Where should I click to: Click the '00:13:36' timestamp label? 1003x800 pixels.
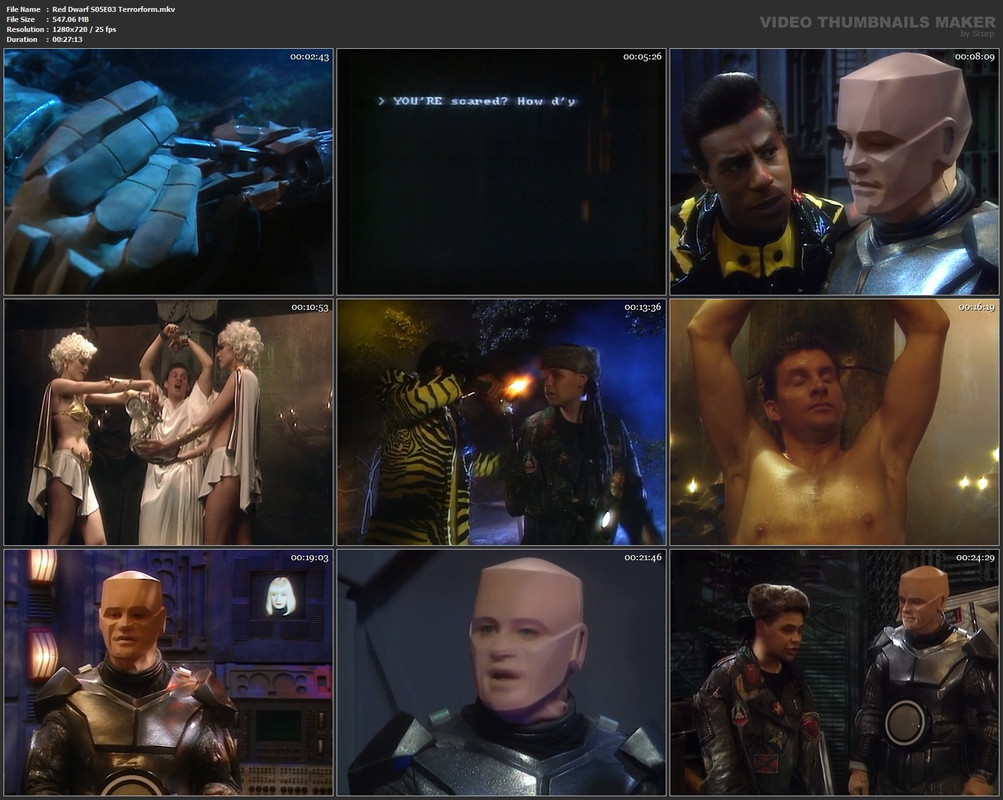[x=642, y=308]
